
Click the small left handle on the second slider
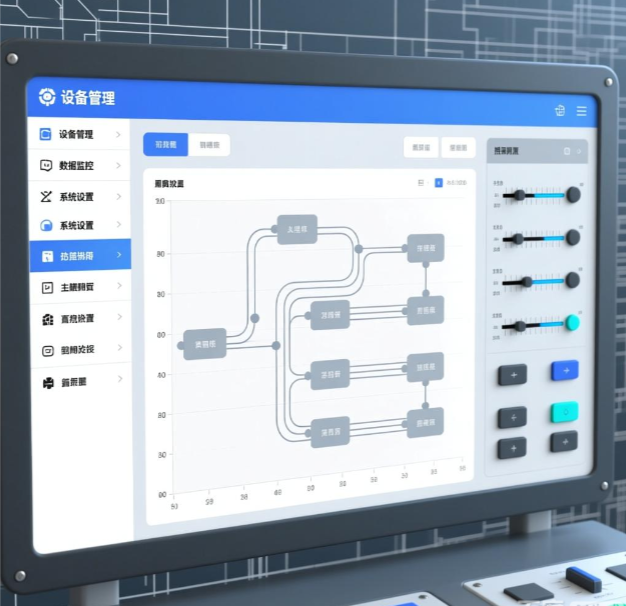click(518, 239)
